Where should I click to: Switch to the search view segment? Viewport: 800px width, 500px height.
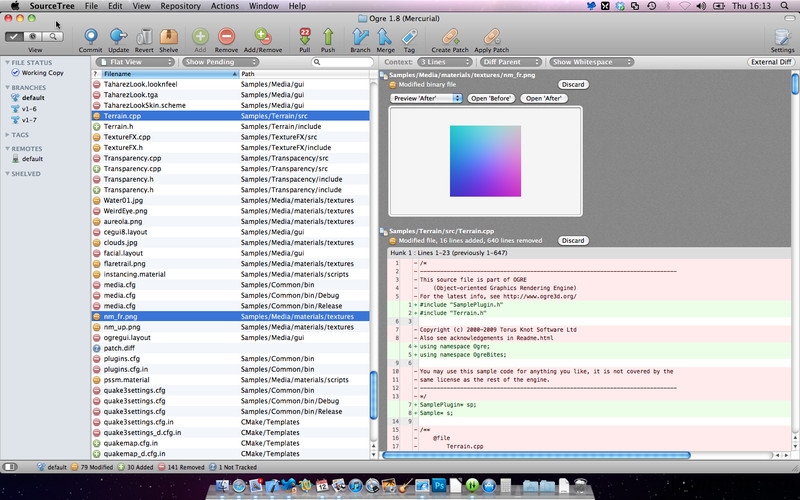(55, 36)
